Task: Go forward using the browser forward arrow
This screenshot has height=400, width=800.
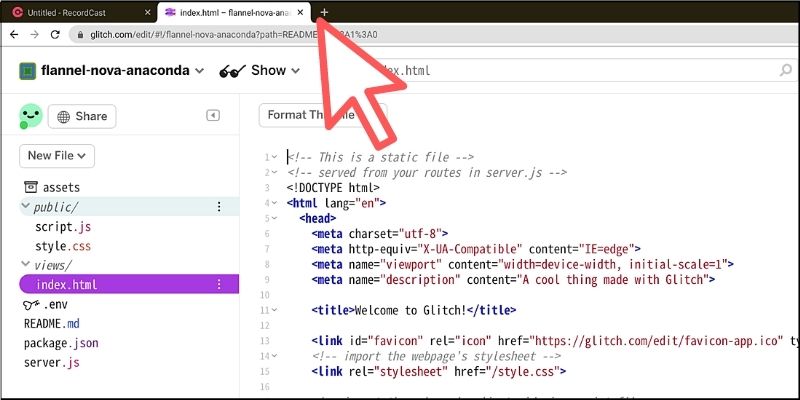Action: pos(34,35)
